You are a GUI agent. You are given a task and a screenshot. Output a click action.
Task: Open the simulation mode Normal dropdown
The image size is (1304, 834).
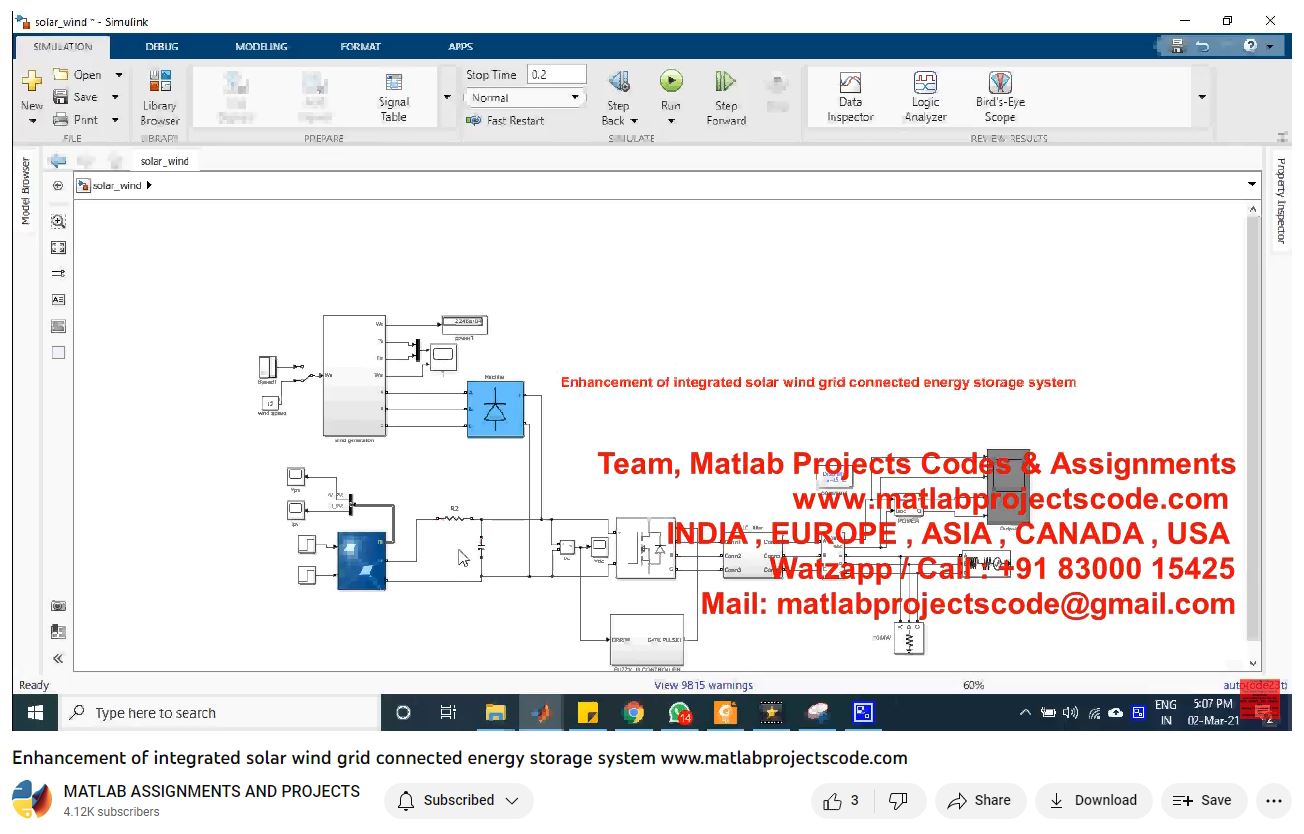click(524, 98)
